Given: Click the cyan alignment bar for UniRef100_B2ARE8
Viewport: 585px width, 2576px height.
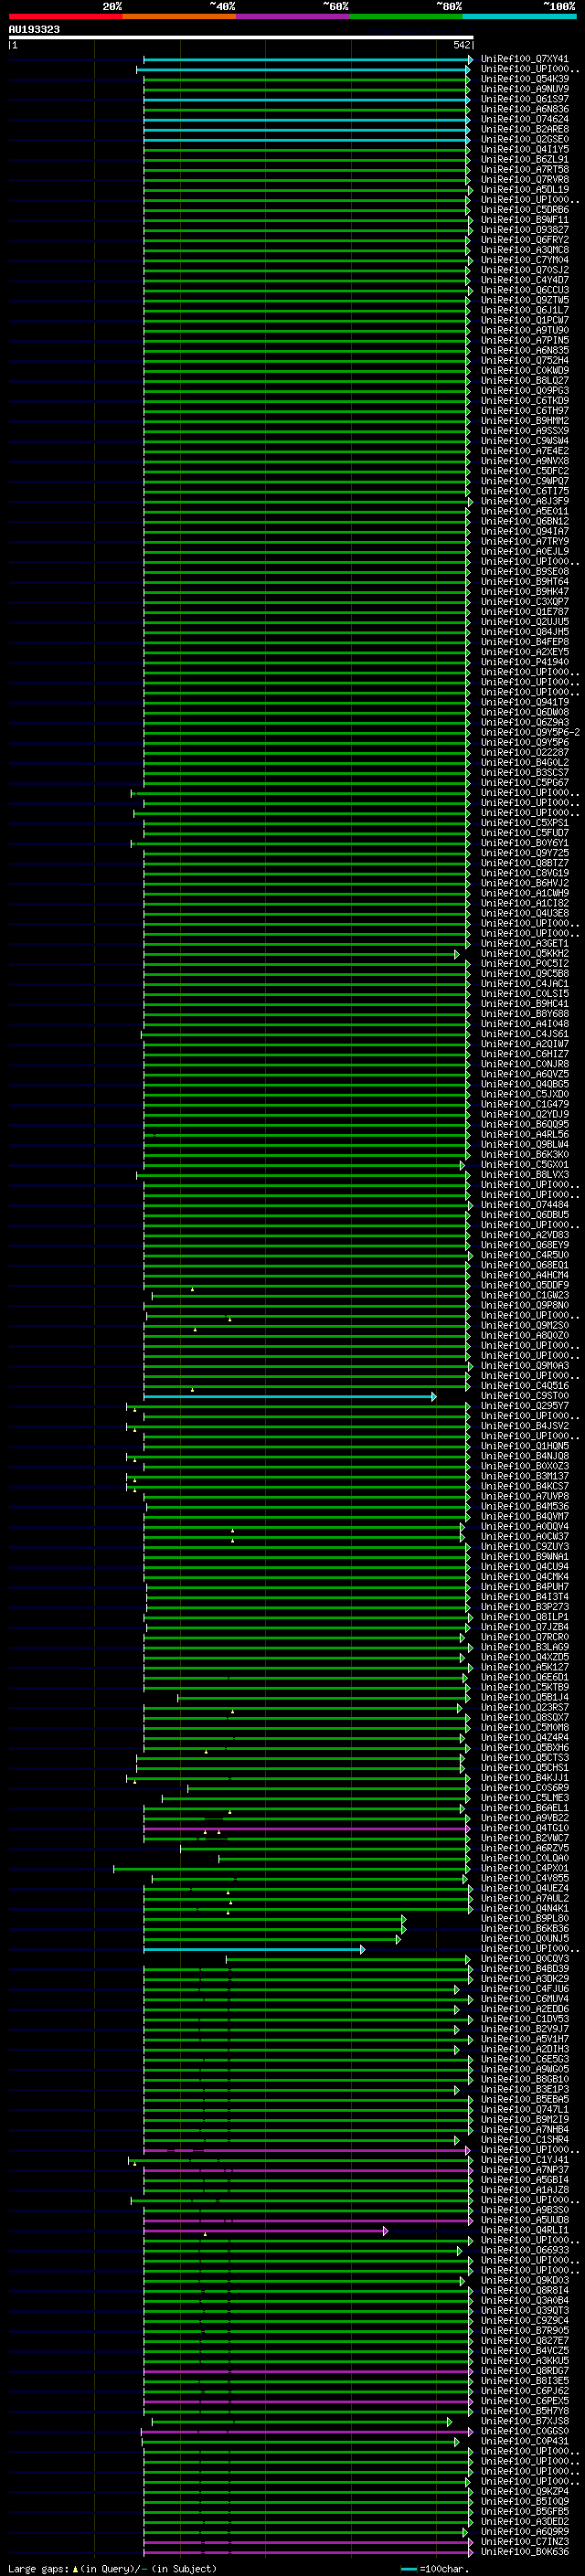Looking at the screenshot, I should pyautogui.click(x=306, y=130).
